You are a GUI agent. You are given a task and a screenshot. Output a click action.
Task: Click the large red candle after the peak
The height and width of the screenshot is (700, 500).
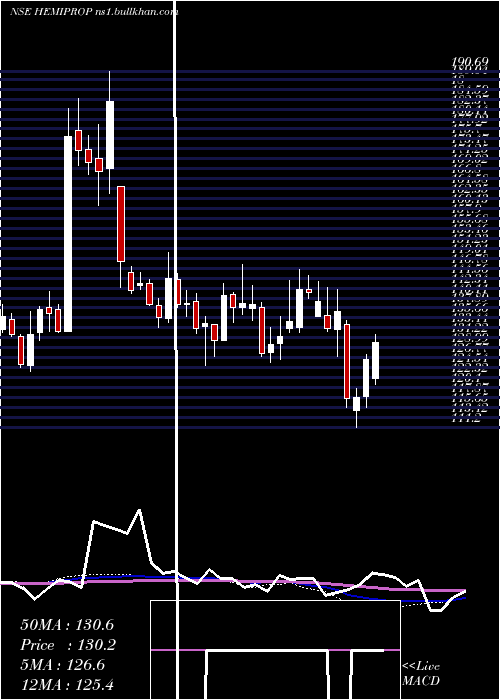[x=121, y=224]
